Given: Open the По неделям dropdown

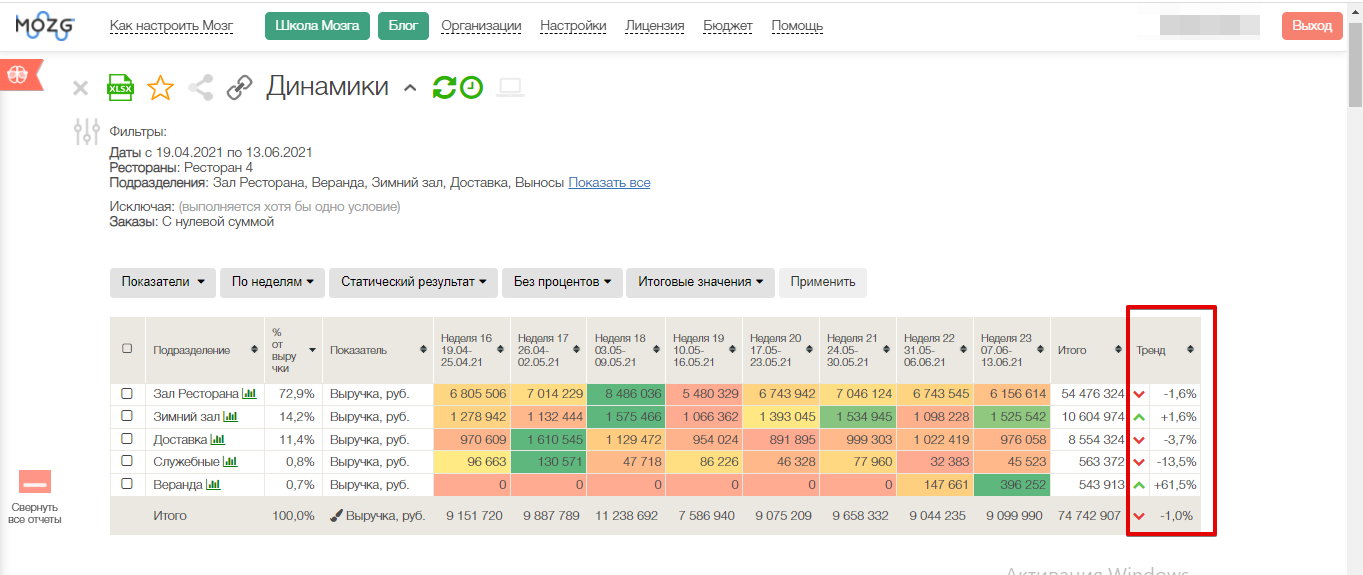Looking at the screenshot, I should click(x=273, y=282).
